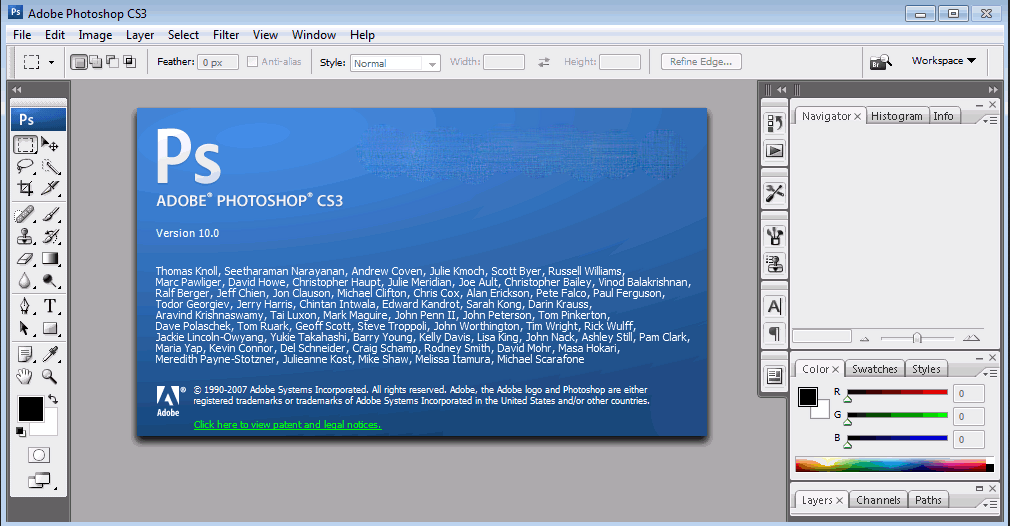Image resolution: width=1010 pixels, height=526 pixels.
Task: Select the Clone Stamp tool
Action: point(26,236)
